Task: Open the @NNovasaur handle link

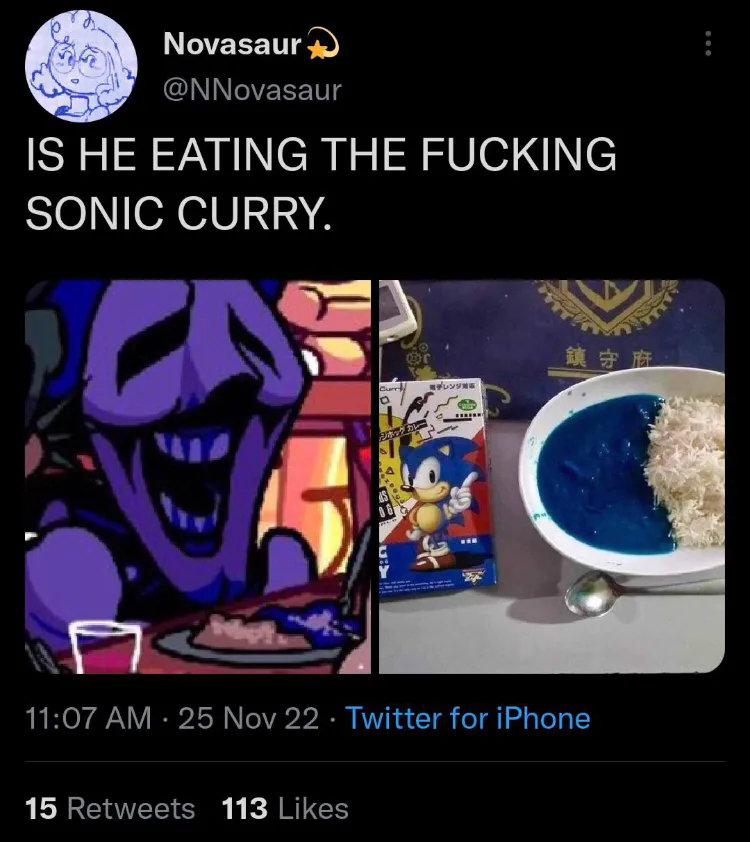Action: 251,90
